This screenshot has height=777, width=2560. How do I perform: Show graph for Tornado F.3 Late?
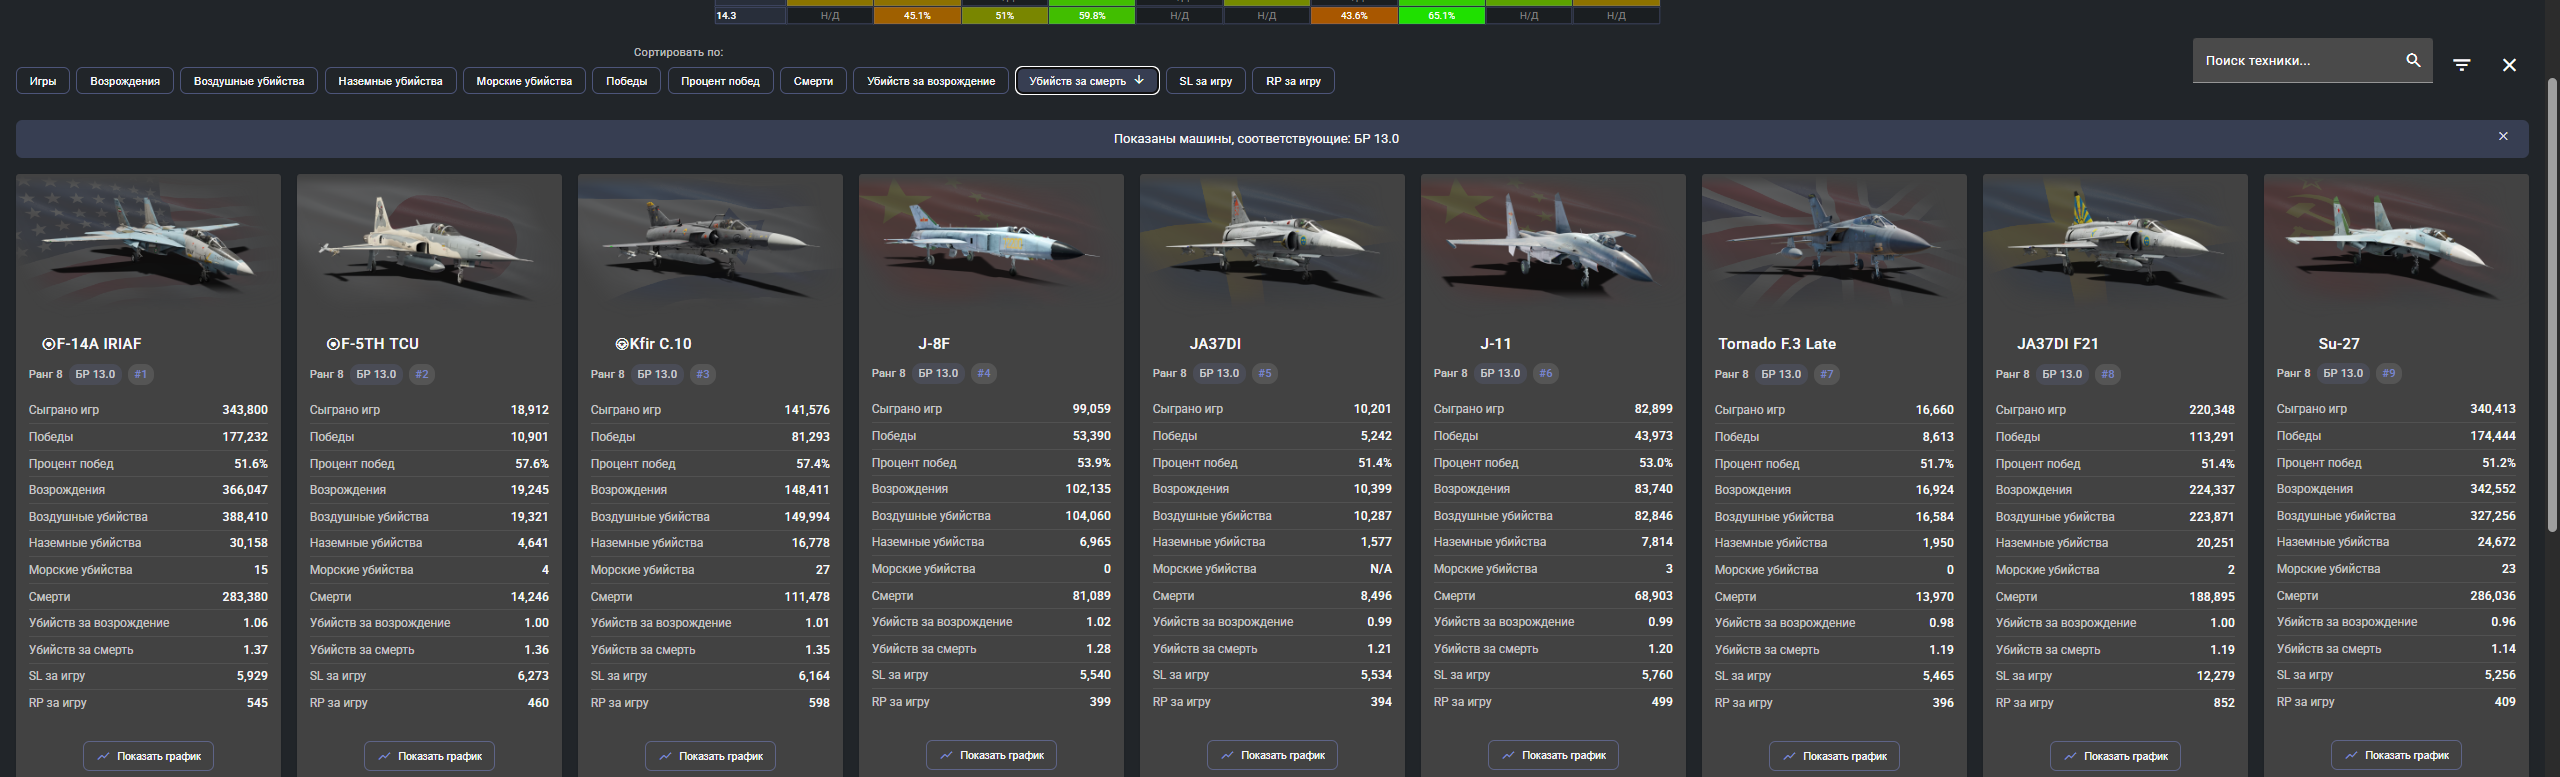1834,756
